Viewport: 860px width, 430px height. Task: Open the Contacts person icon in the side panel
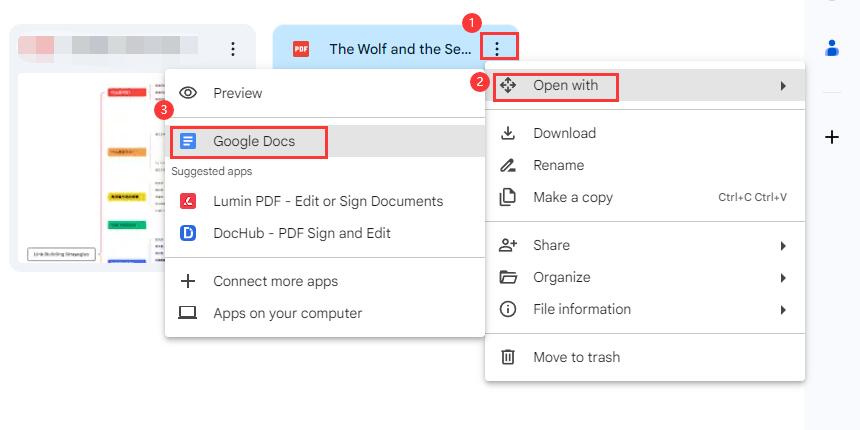click(x=832, y=48)
